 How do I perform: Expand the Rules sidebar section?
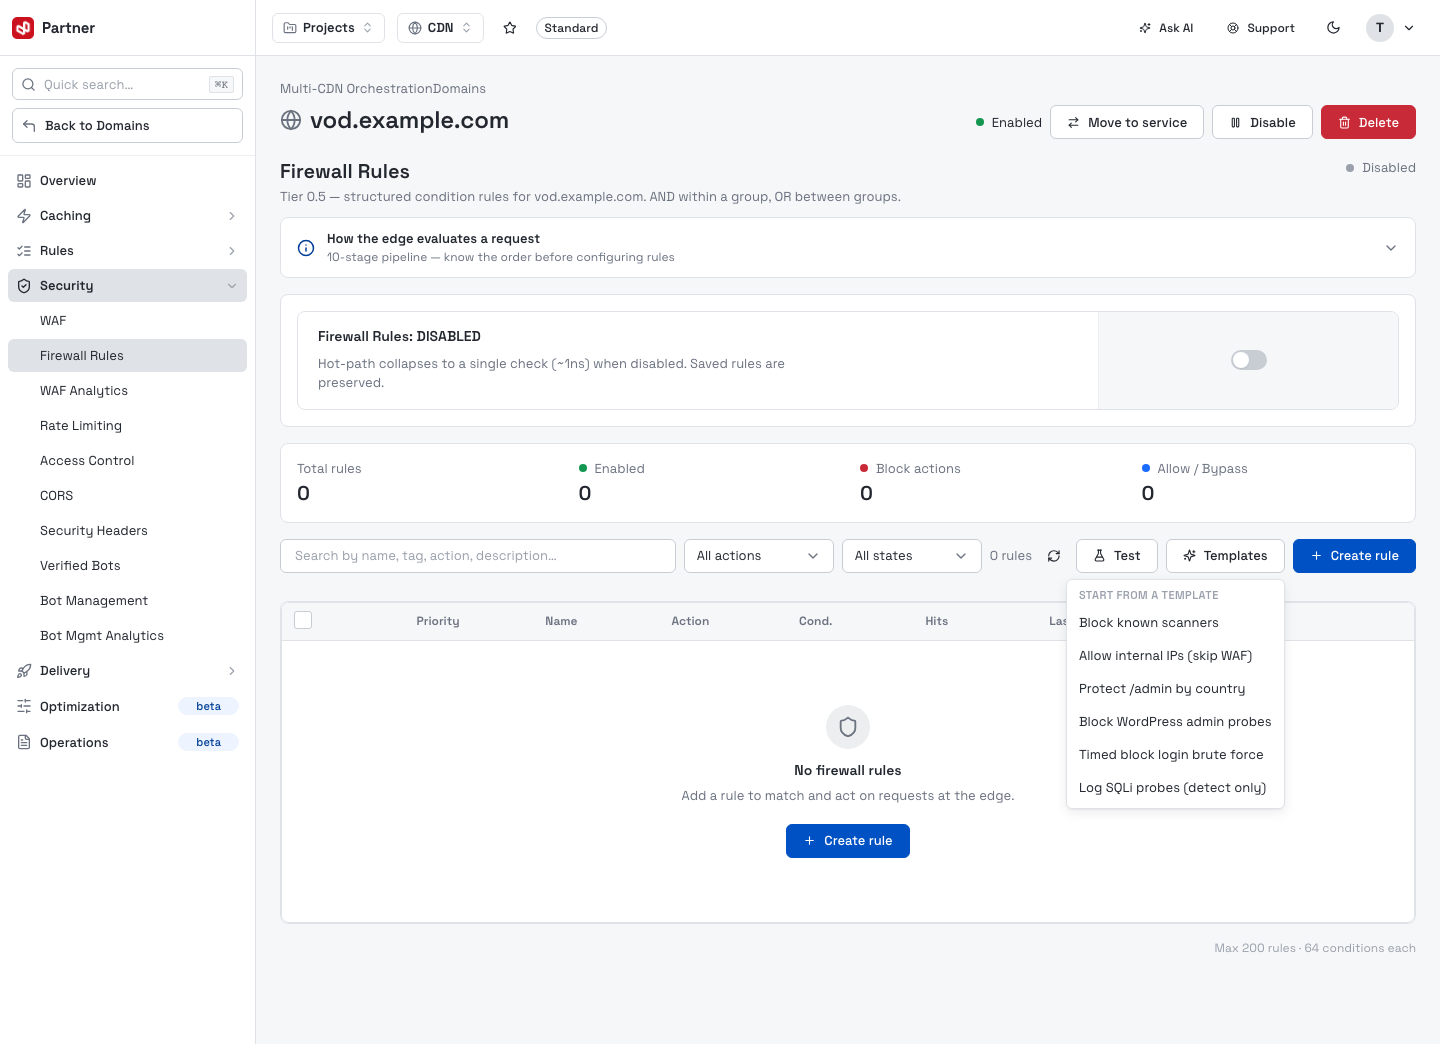click(232, 251)
